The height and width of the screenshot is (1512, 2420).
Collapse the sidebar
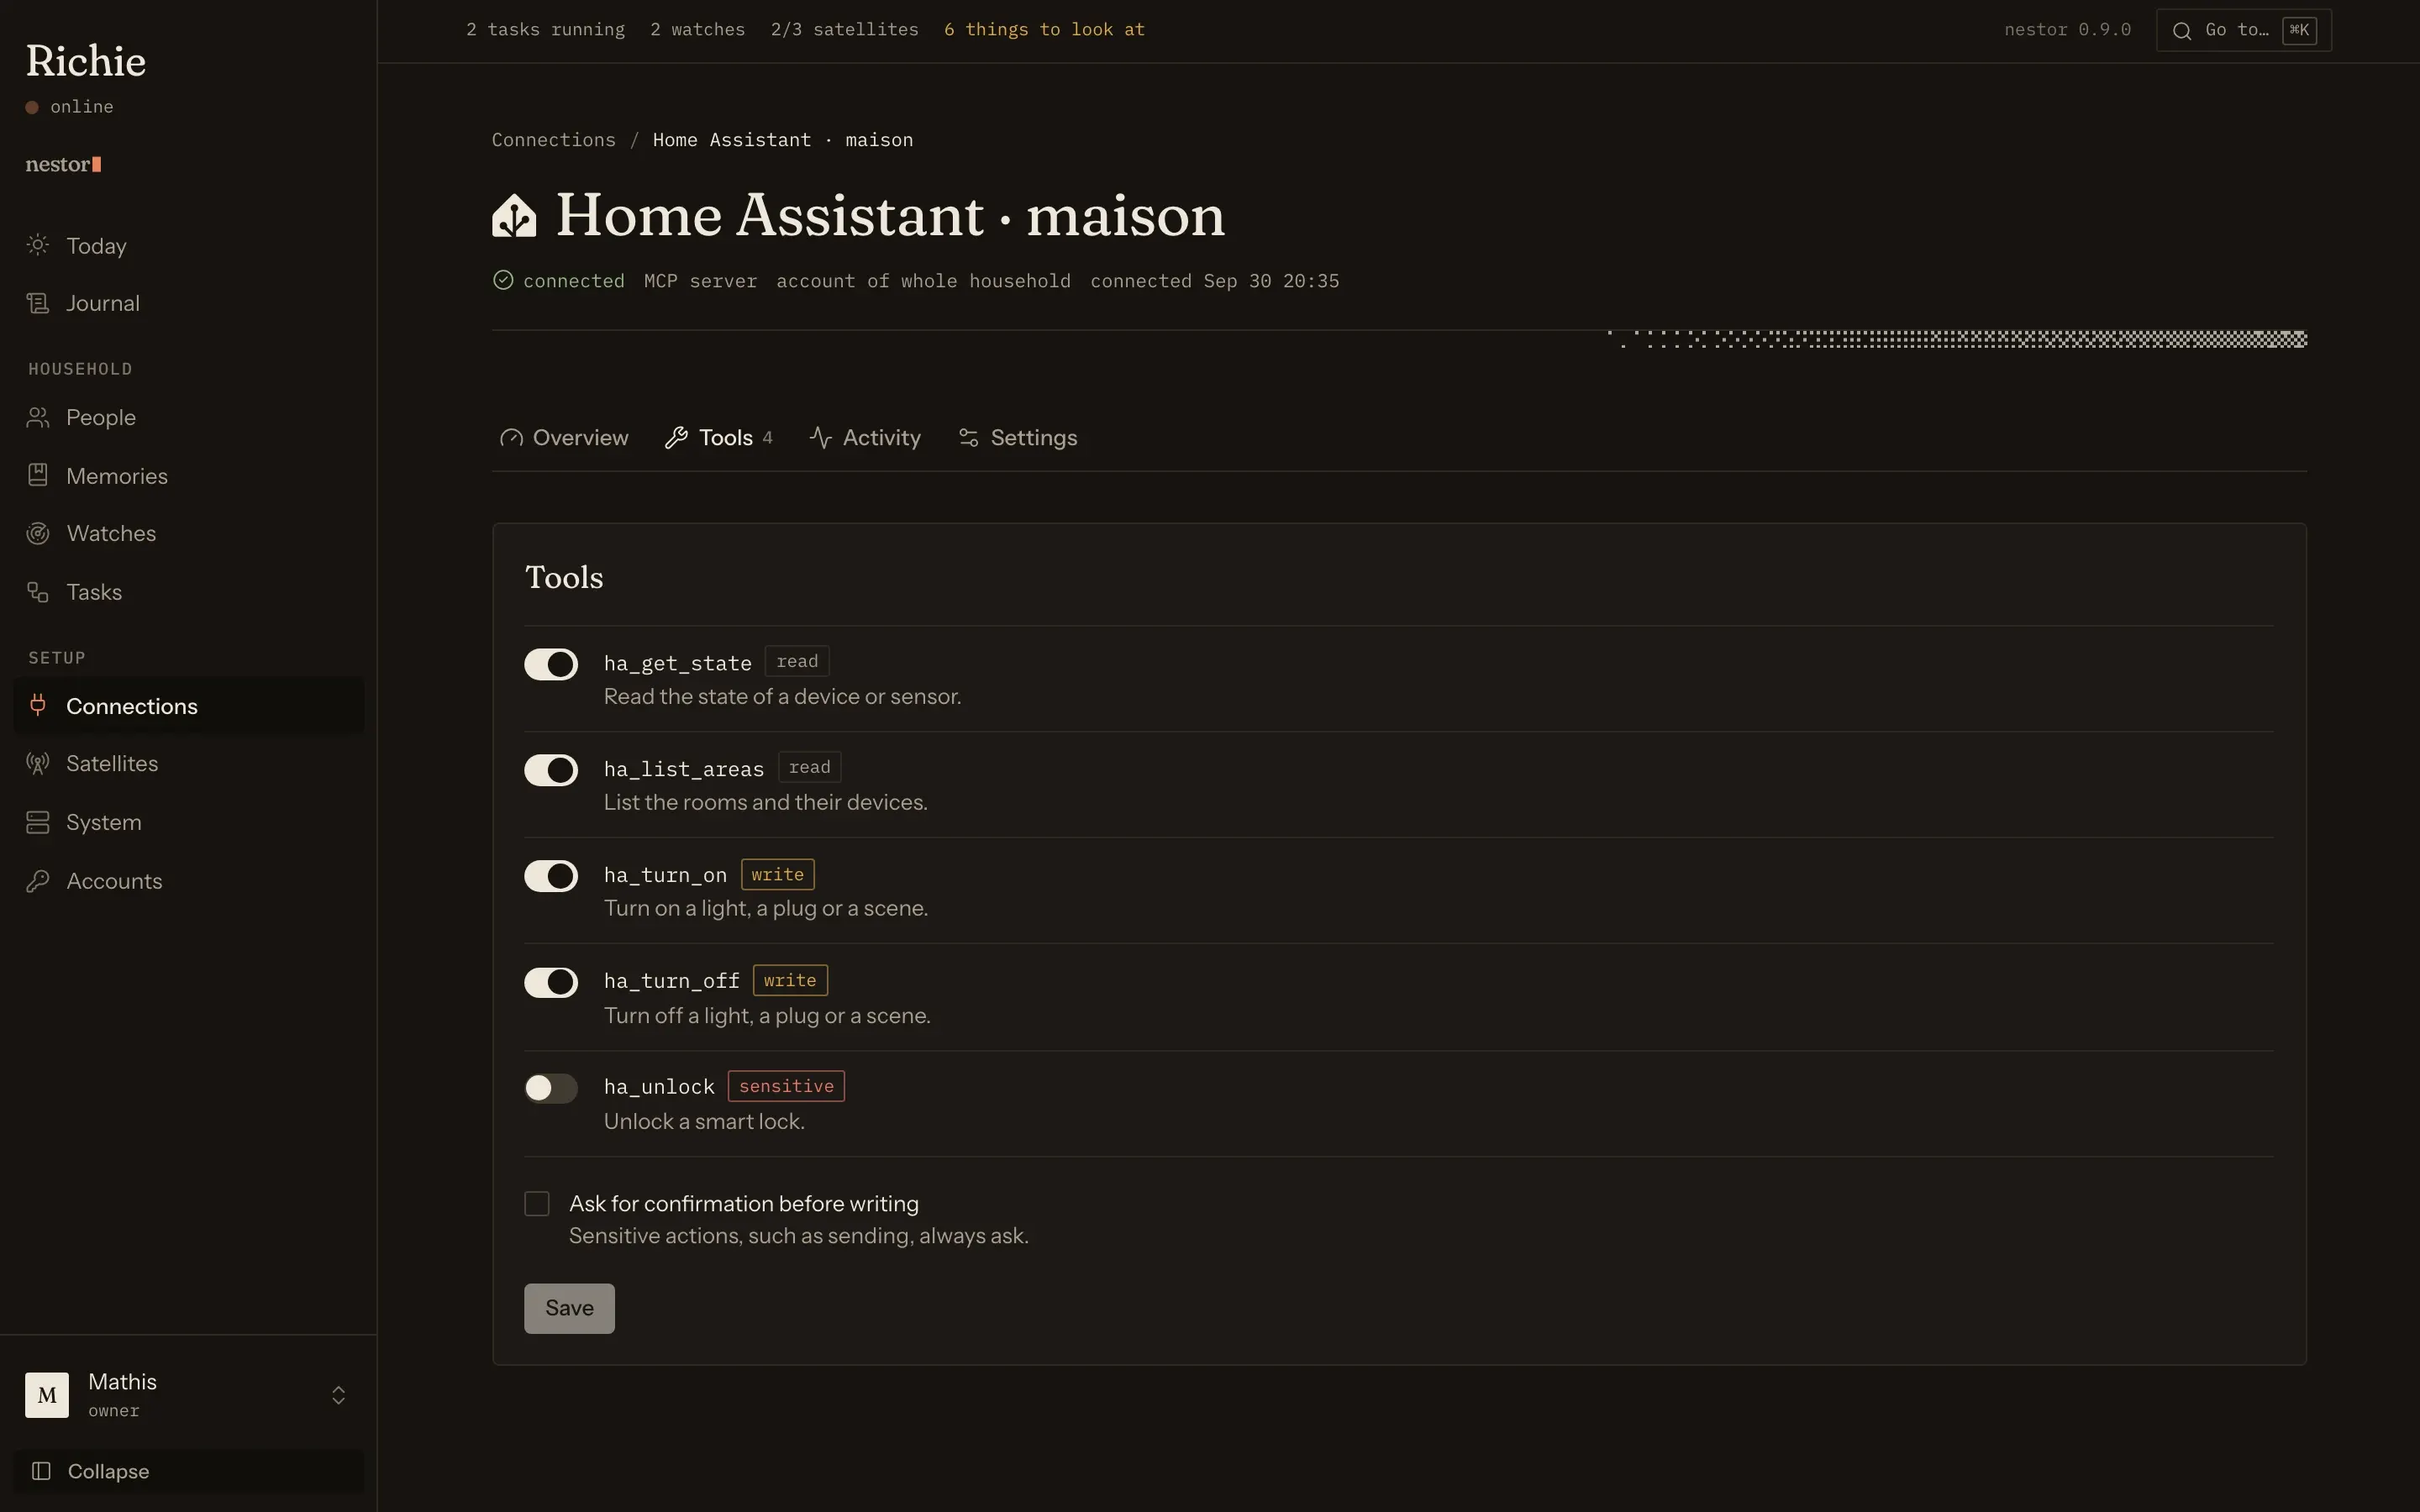click(x=189, y=1471)
